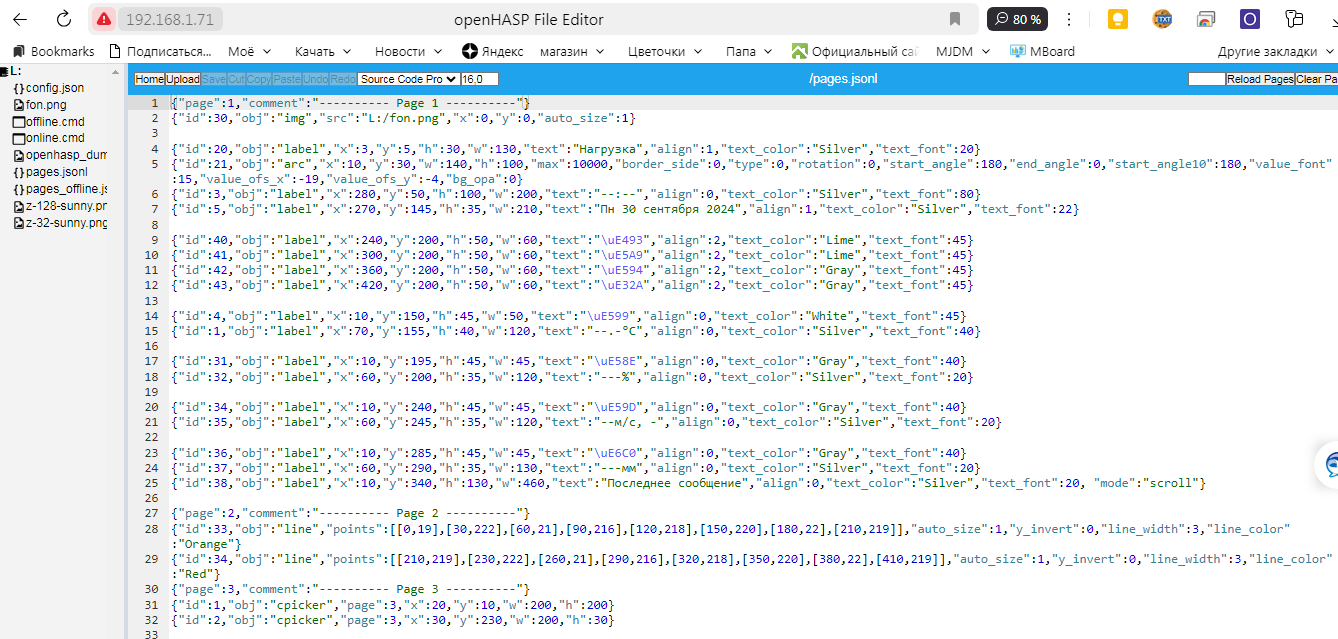
Task: Click the Paste toolbar button
Action: click(287, 79)
